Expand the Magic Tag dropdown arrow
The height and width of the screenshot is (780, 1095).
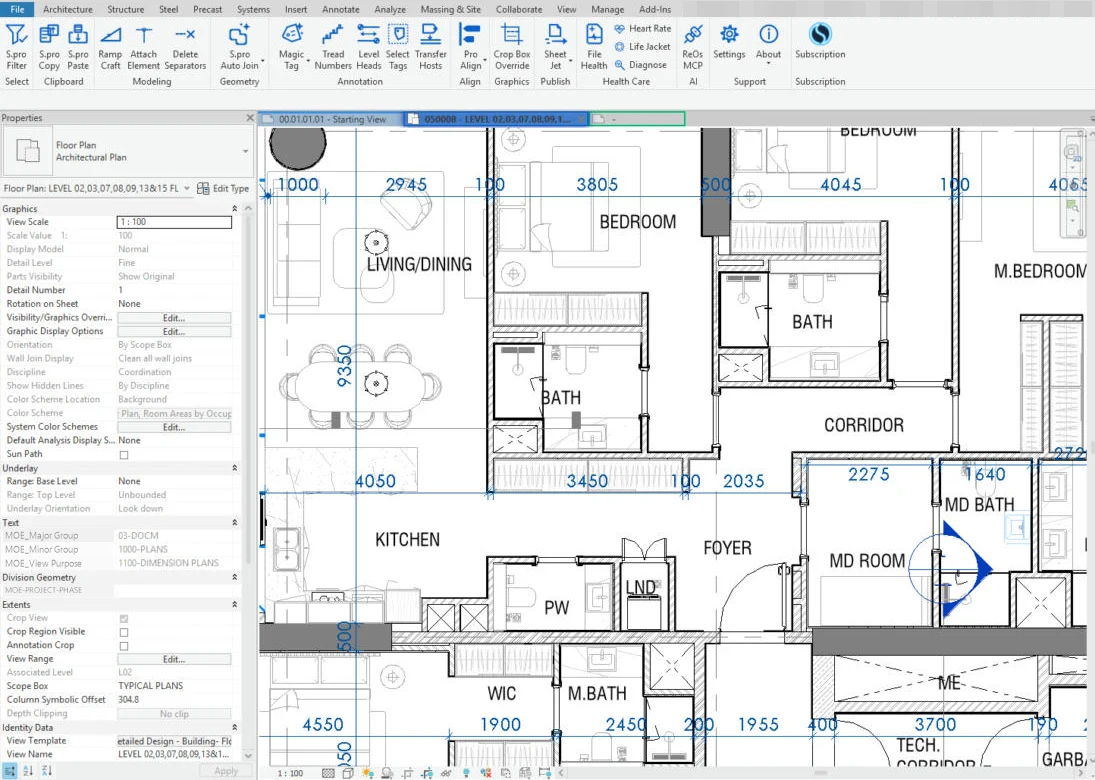[x=308, y=61]
